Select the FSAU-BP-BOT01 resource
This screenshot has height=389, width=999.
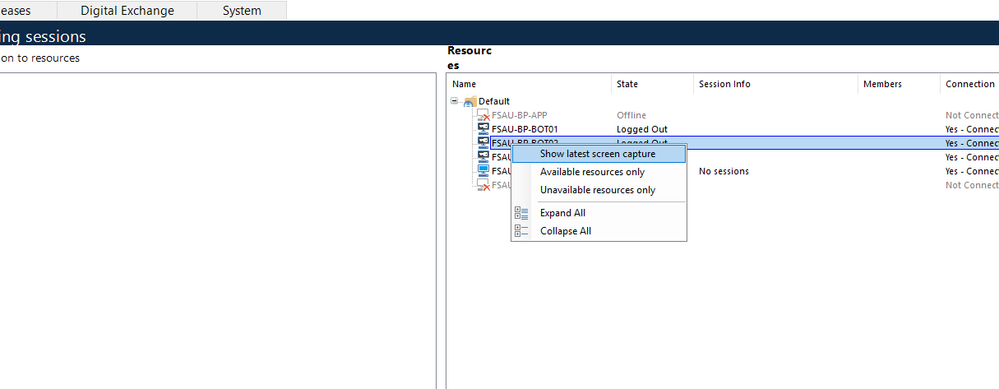pyautogui.click(x=525, y=130)
